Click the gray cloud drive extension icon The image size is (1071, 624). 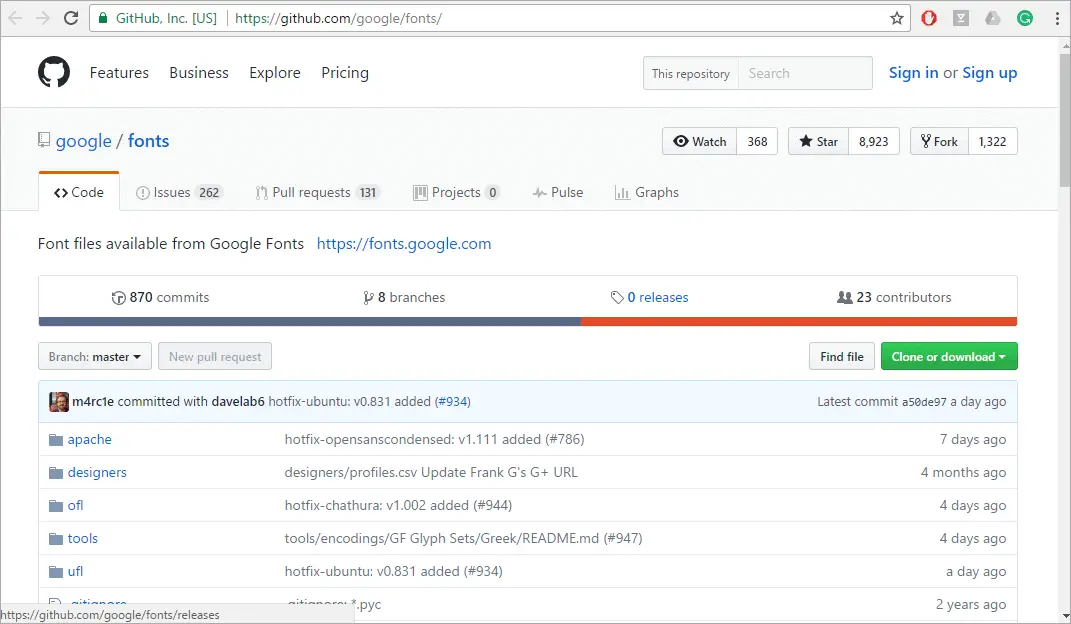coord(992,18)
